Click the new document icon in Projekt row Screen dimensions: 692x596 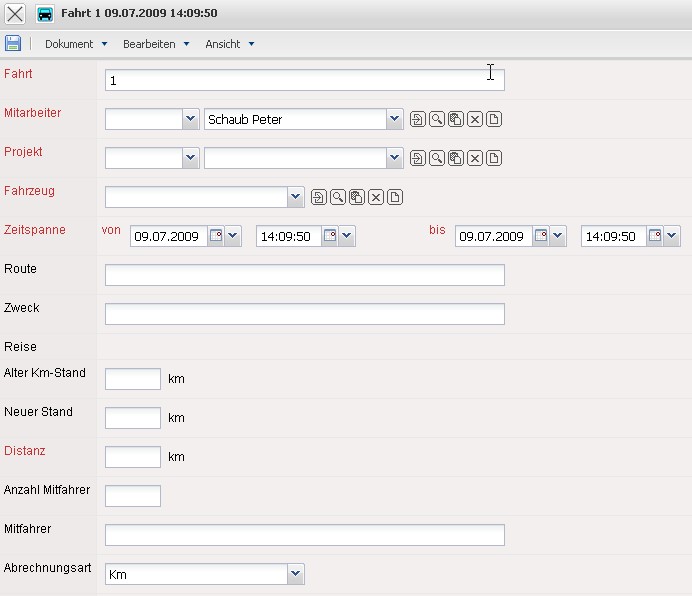(x=494, y=158)
